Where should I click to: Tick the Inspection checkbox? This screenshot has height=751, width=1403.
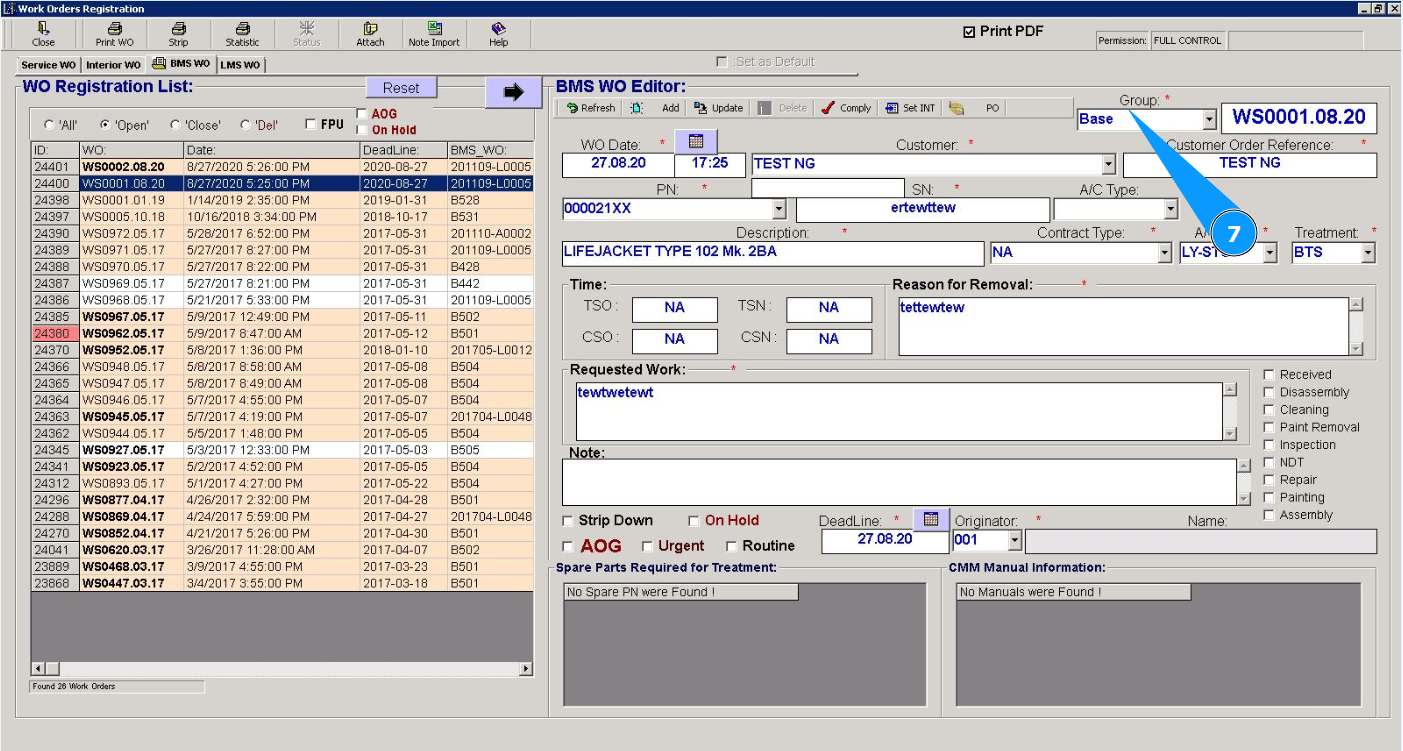tap(1269, 445)
